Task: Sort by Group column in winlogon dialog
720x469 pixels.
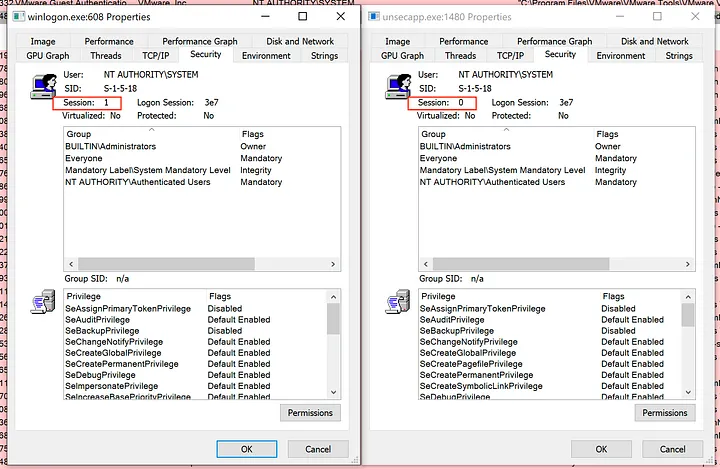Action: pos(150,134)
